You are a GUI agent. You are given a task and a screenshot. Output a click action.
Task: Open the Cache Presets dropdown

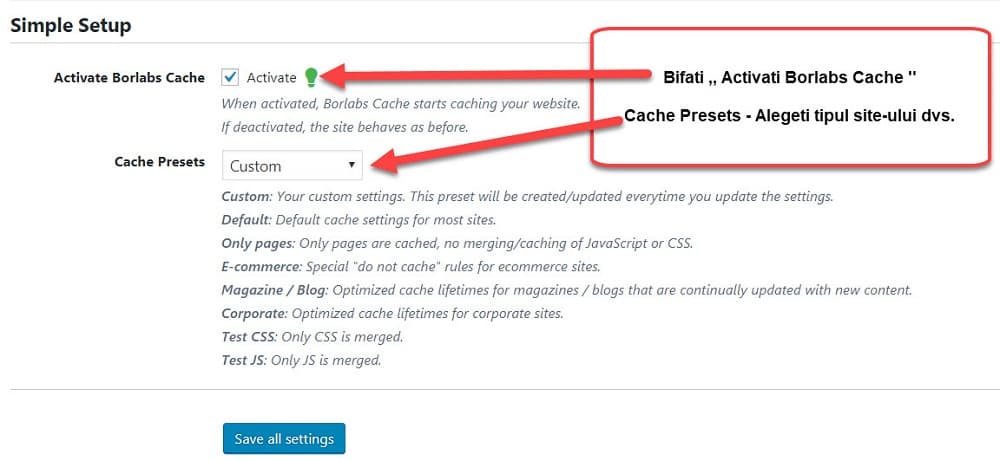(x=292, y=165)
